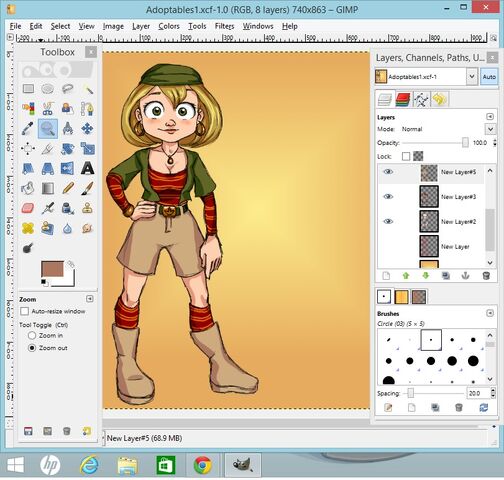Open the Filters menu
Image resolution: width=504 pixels, height=480 pixels.
click(224, 26)
